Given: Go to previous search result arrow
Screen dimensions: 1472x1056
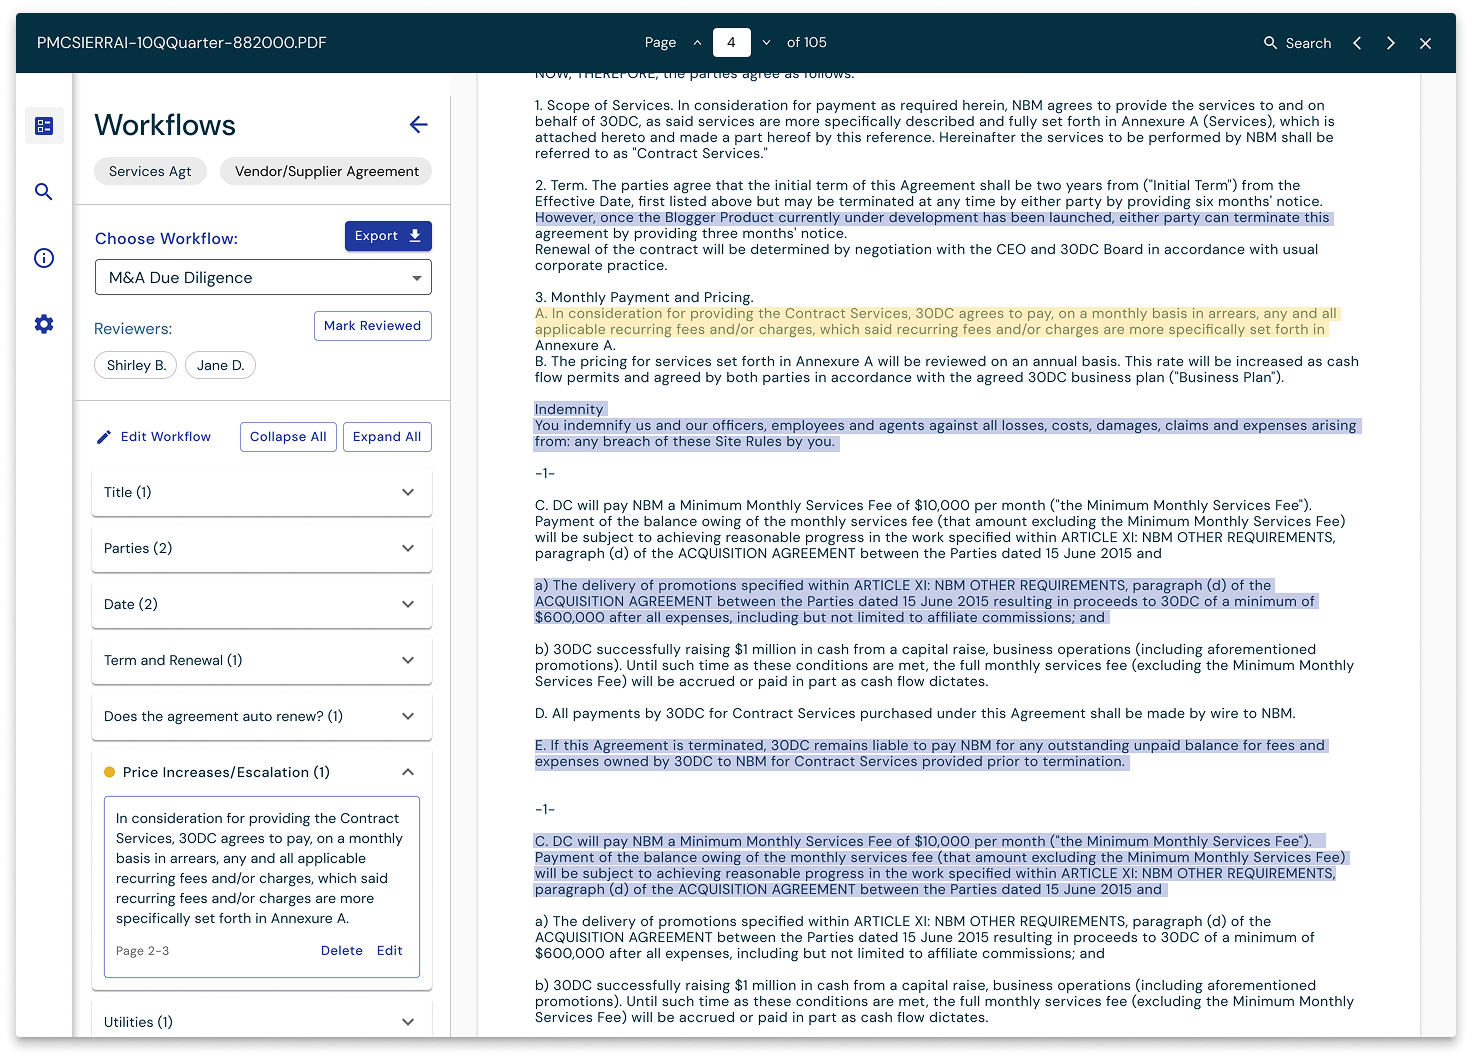Looking at the screenshot, I should tap(1357, 43).
